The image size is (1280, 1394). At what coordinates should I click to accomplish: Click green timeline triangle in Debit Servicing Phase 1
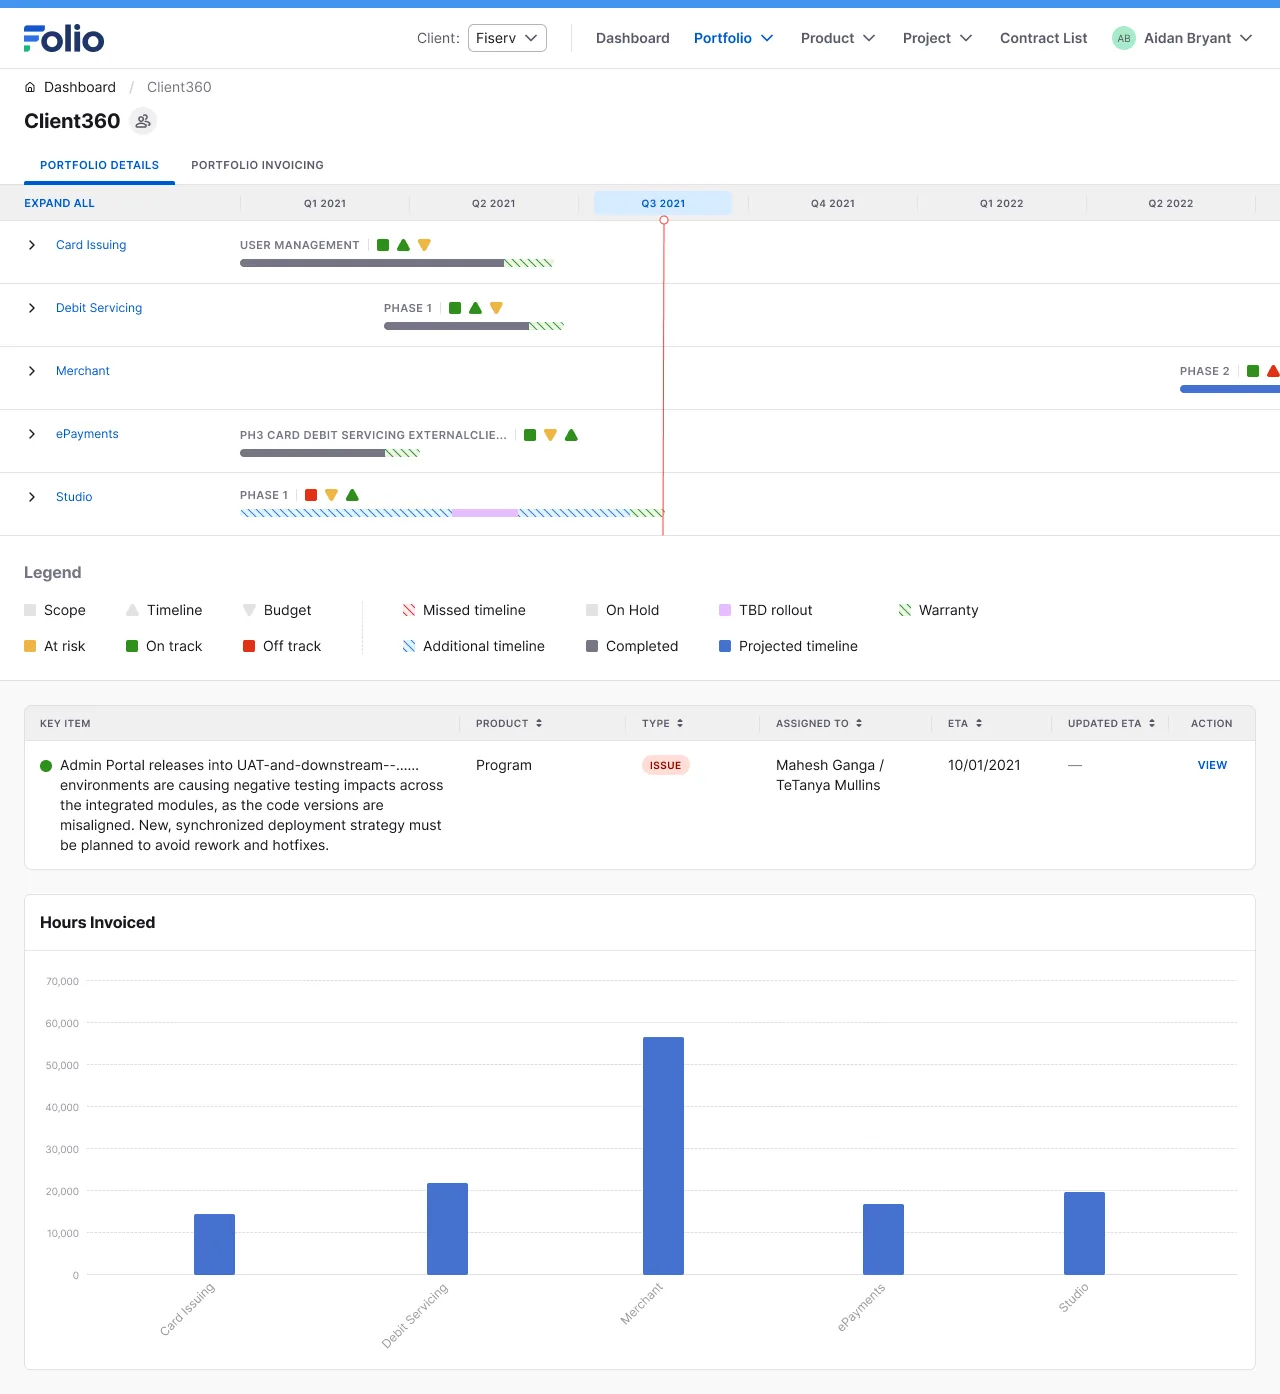click(x=476, y=308)
